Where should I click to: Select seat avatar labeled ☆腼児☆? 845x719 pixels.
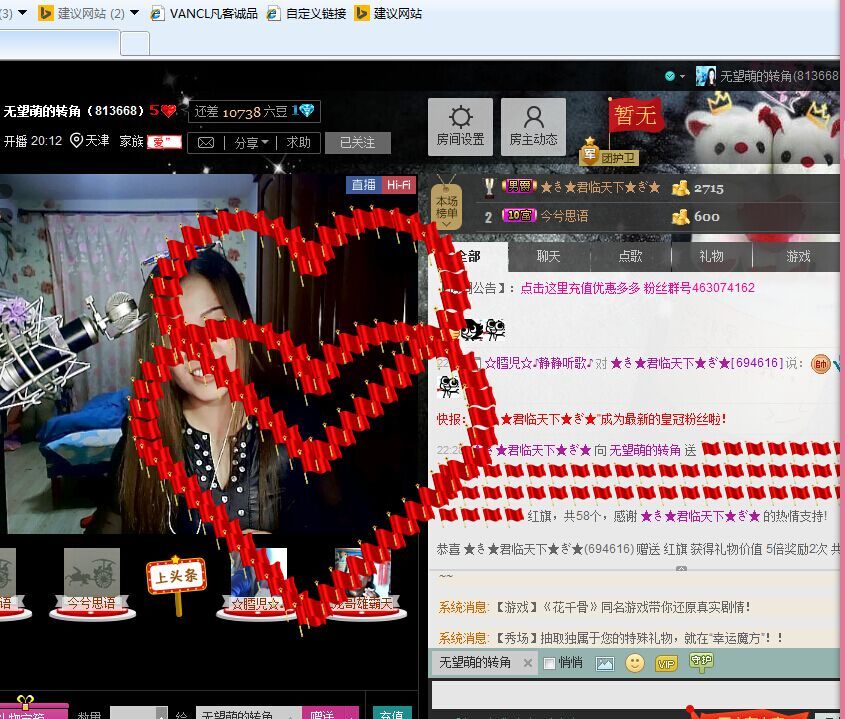(258, 585)
